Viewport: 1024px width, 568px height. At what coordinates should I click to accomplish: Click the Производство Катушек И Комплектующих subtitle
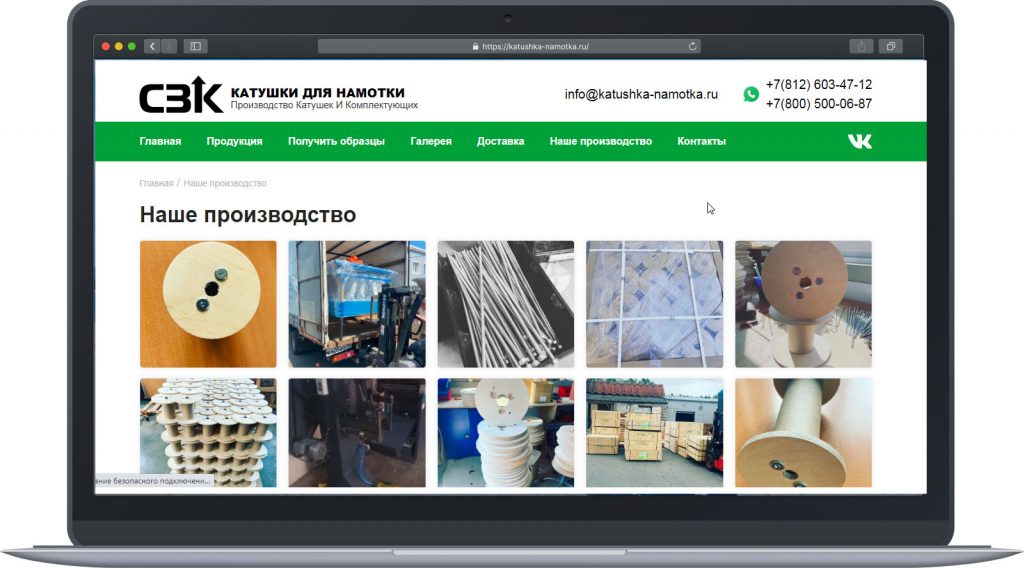324,105
